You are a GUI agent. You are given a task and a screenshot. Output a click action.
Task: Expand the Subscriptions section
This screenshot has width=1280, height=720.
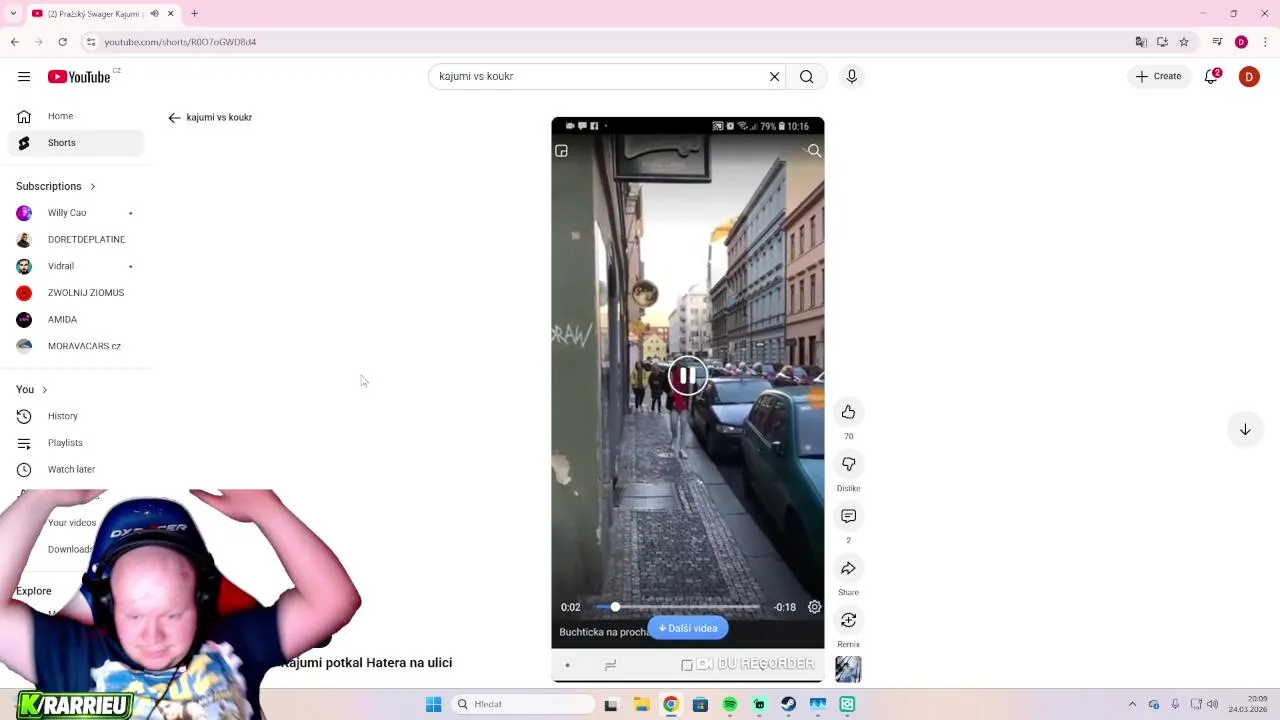pyautogui.click(x=56, y=186)
